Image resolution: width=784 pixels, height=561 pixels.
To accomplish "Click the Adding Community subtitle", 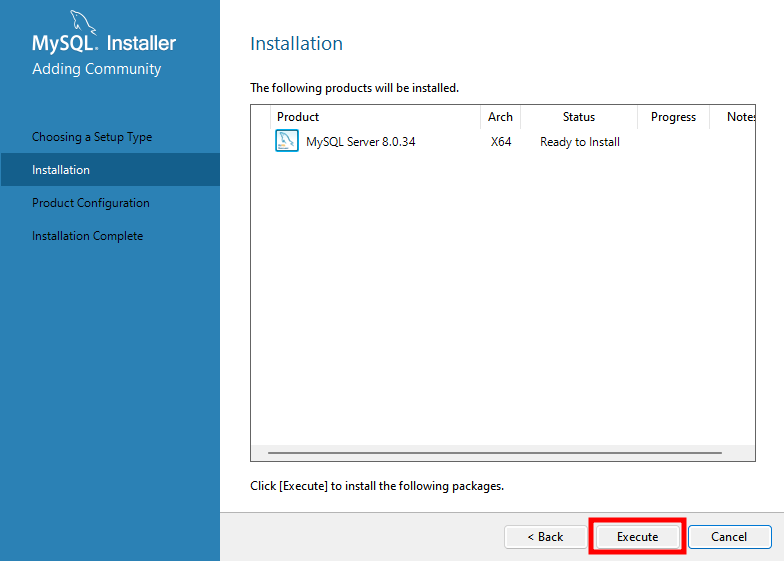I will [x=96, y=68].
